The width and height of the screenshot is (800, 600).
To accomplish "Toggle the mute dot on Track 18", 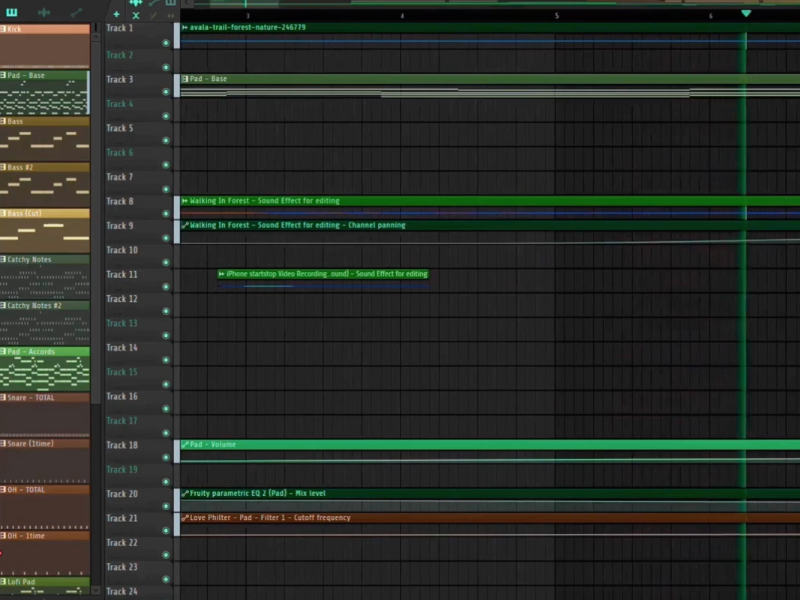I will click(166, 458).
